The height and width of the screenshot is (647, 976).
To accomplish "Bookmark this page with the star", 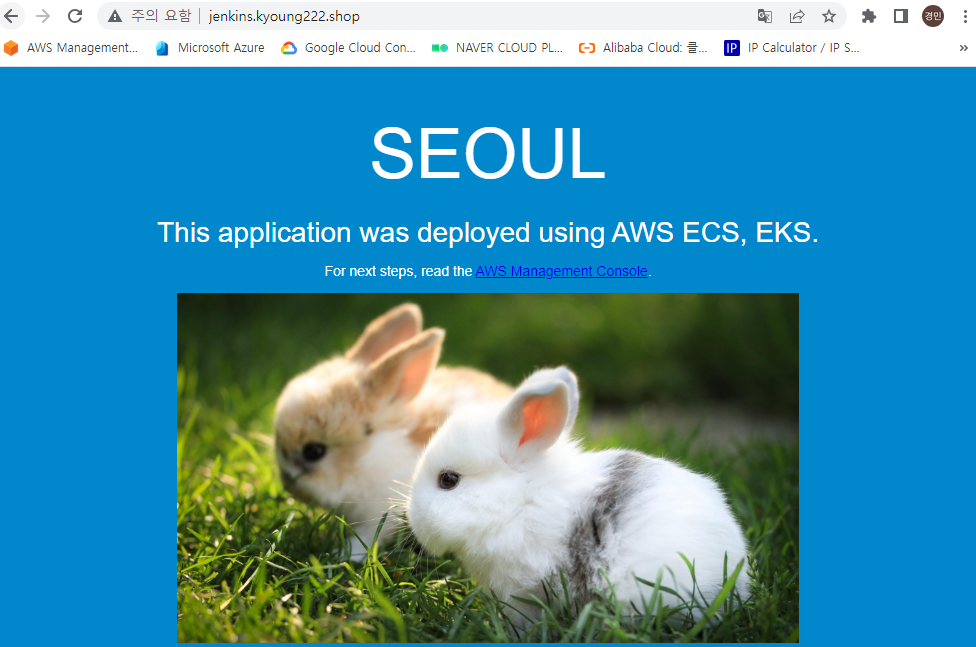I will pos(828,16).
